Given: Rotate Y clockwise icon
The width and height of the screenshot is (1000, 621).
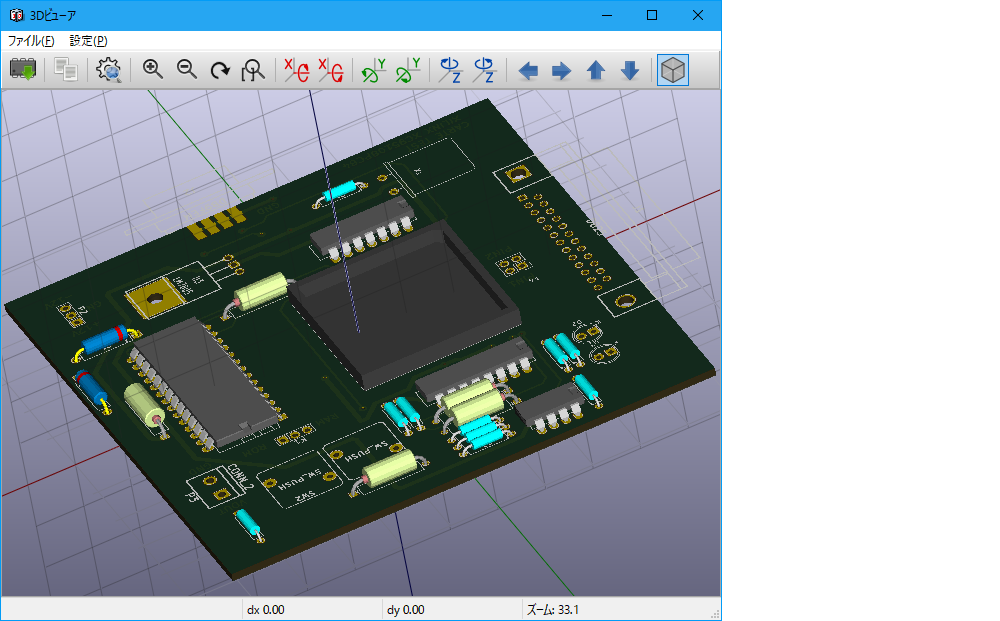Looking at the screenshot, I should click(x=374, y=69).
